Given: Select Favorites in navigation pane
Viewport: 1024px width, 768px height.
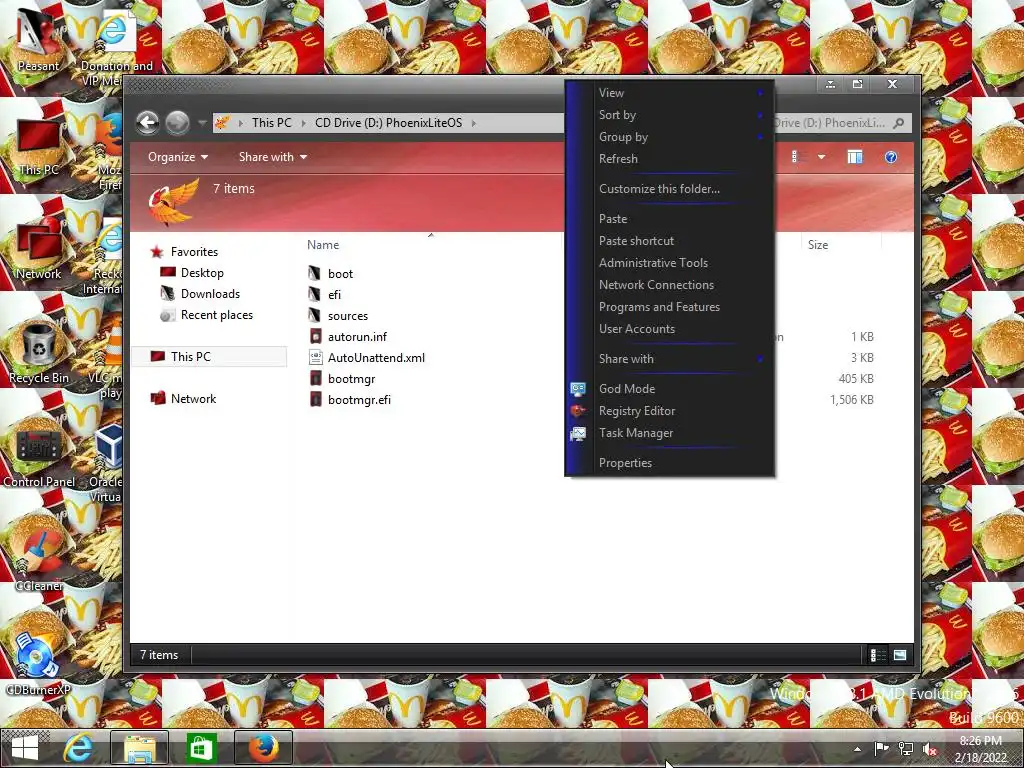Looking at the screenshot, I should coord(194,251).
